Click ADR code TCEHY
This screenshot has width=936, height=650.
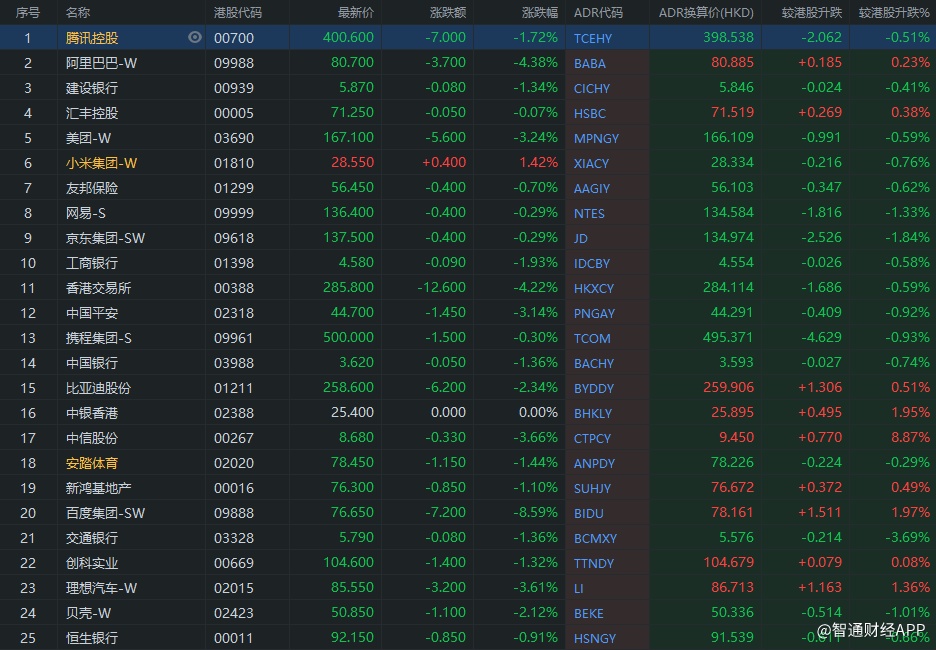(x=594, y=38)
